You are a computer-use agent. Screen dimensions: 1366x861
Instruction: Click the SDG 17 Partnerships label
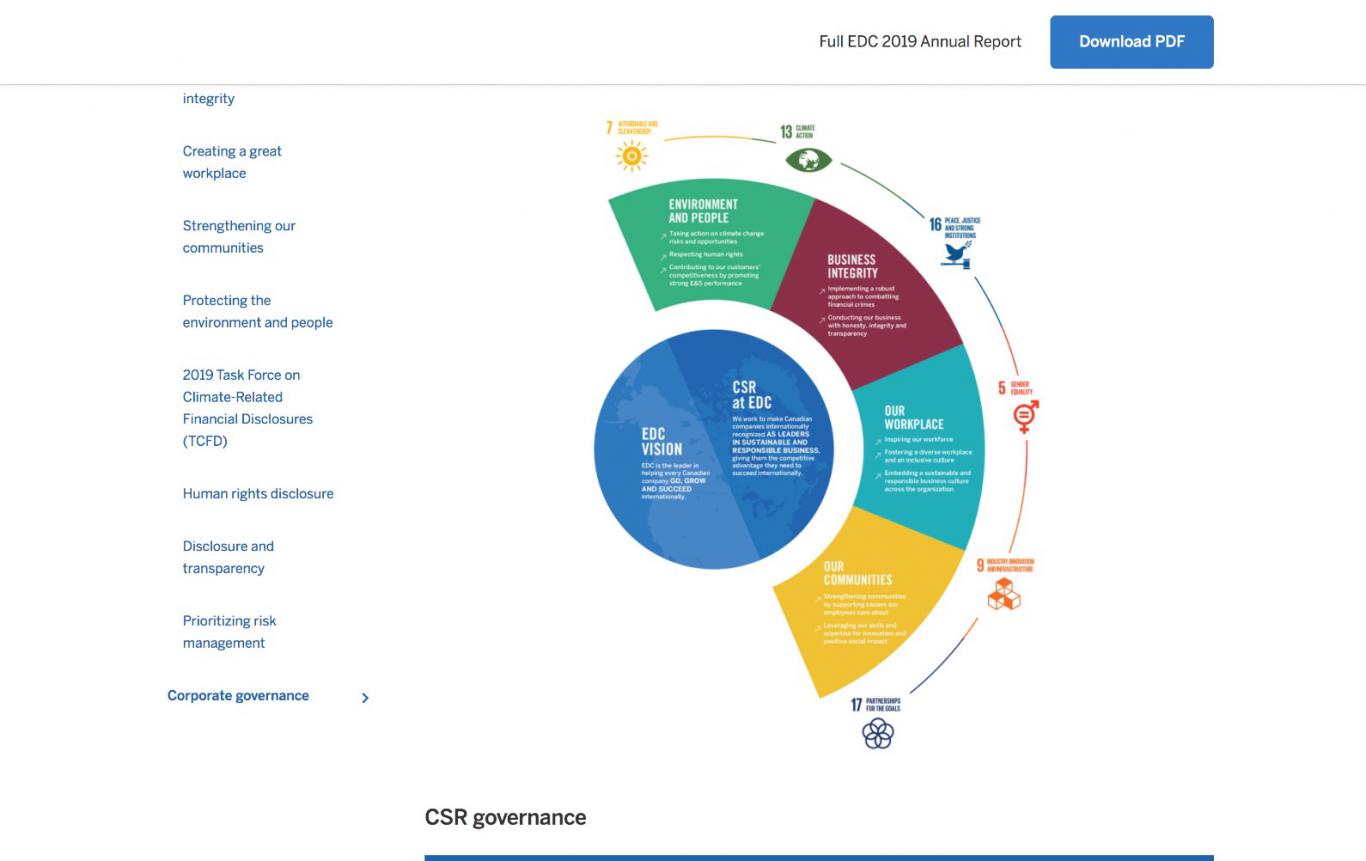point(876,705)
